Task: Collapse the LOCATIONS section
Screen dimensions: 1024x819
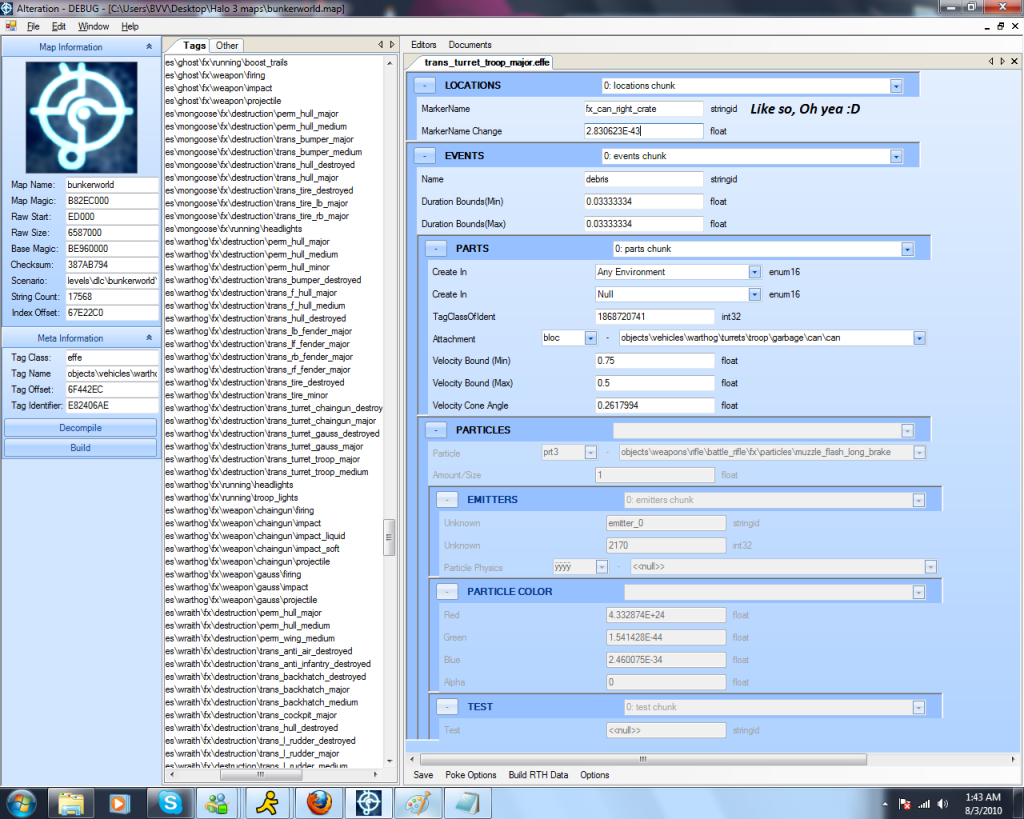Action: pos(424,86)
